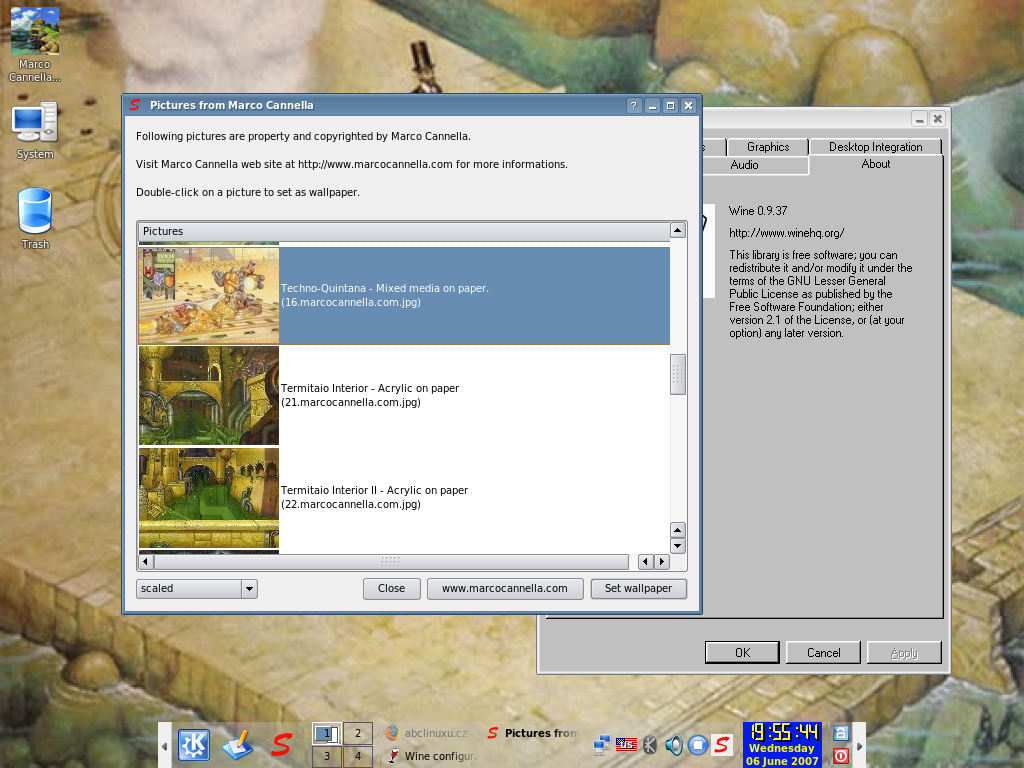The image size is (1024, 768).
Task: Open the System desktop icon
Action: coord(35,131)
